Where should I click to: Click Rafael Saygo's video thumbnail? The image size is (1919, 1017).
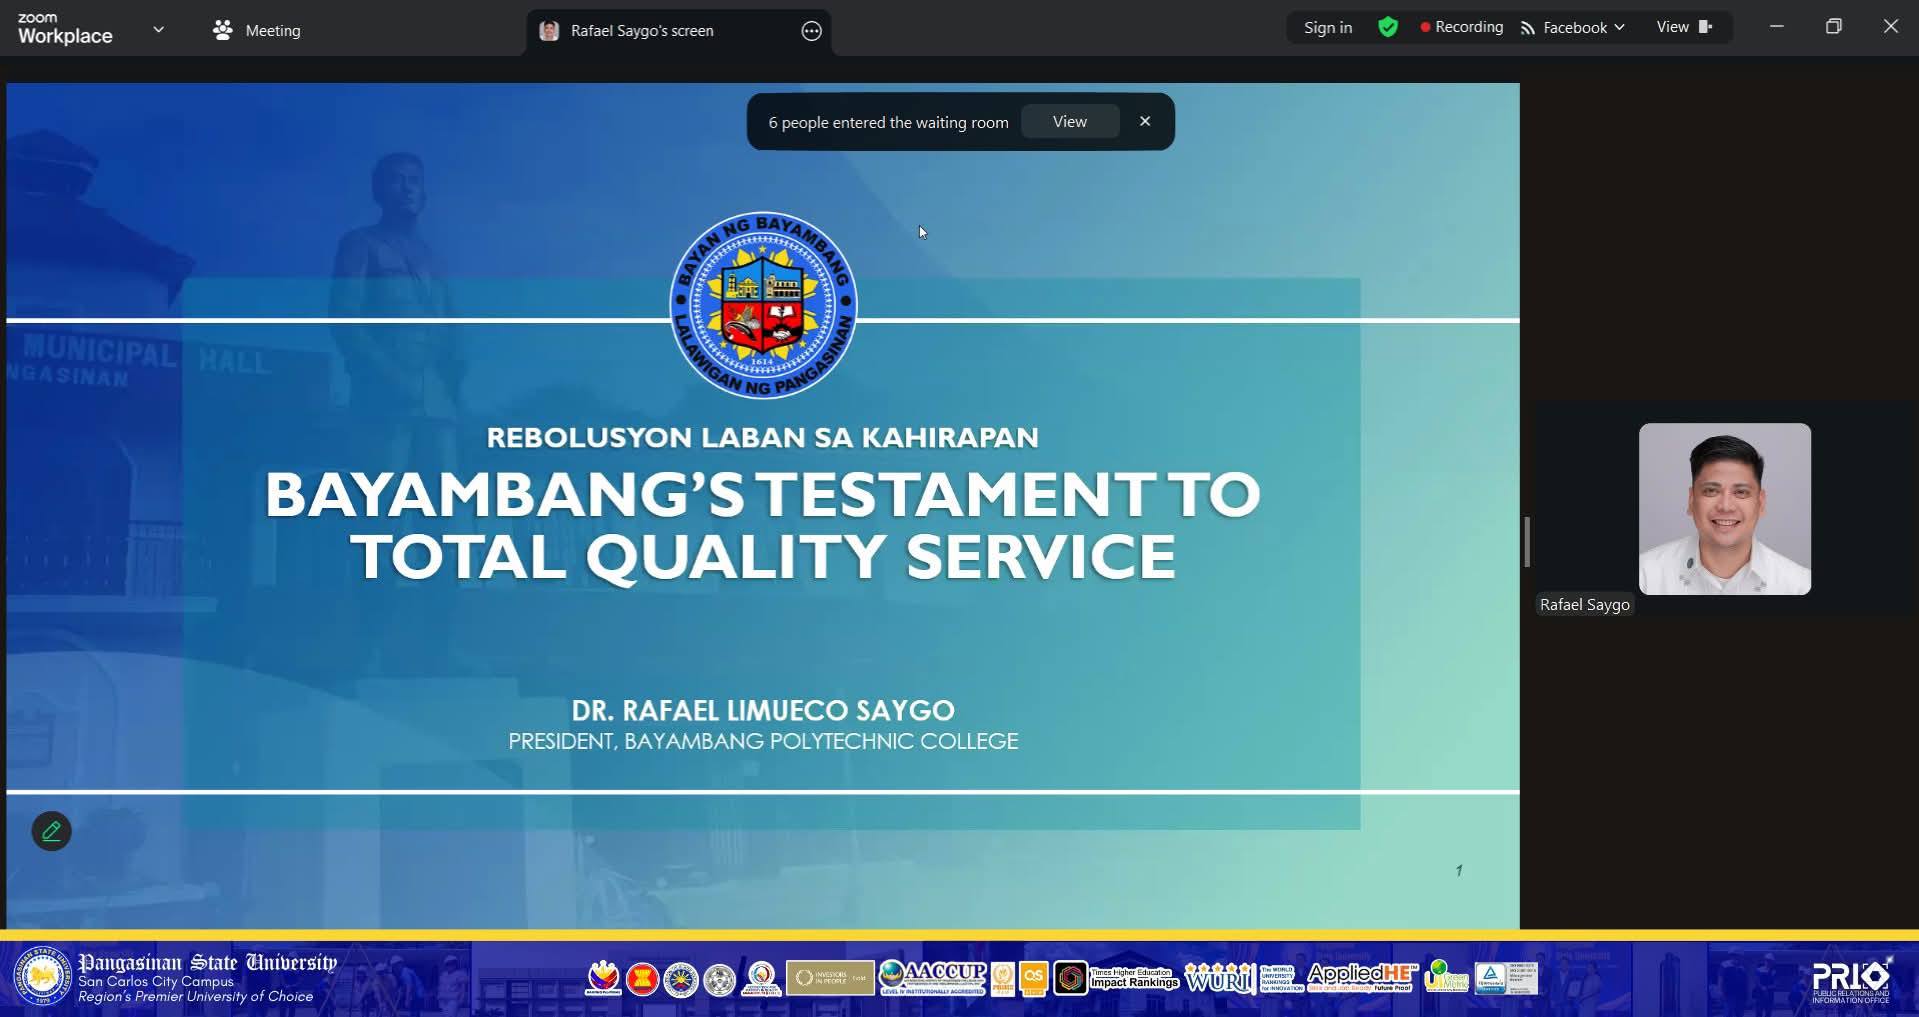[1724, 509]
